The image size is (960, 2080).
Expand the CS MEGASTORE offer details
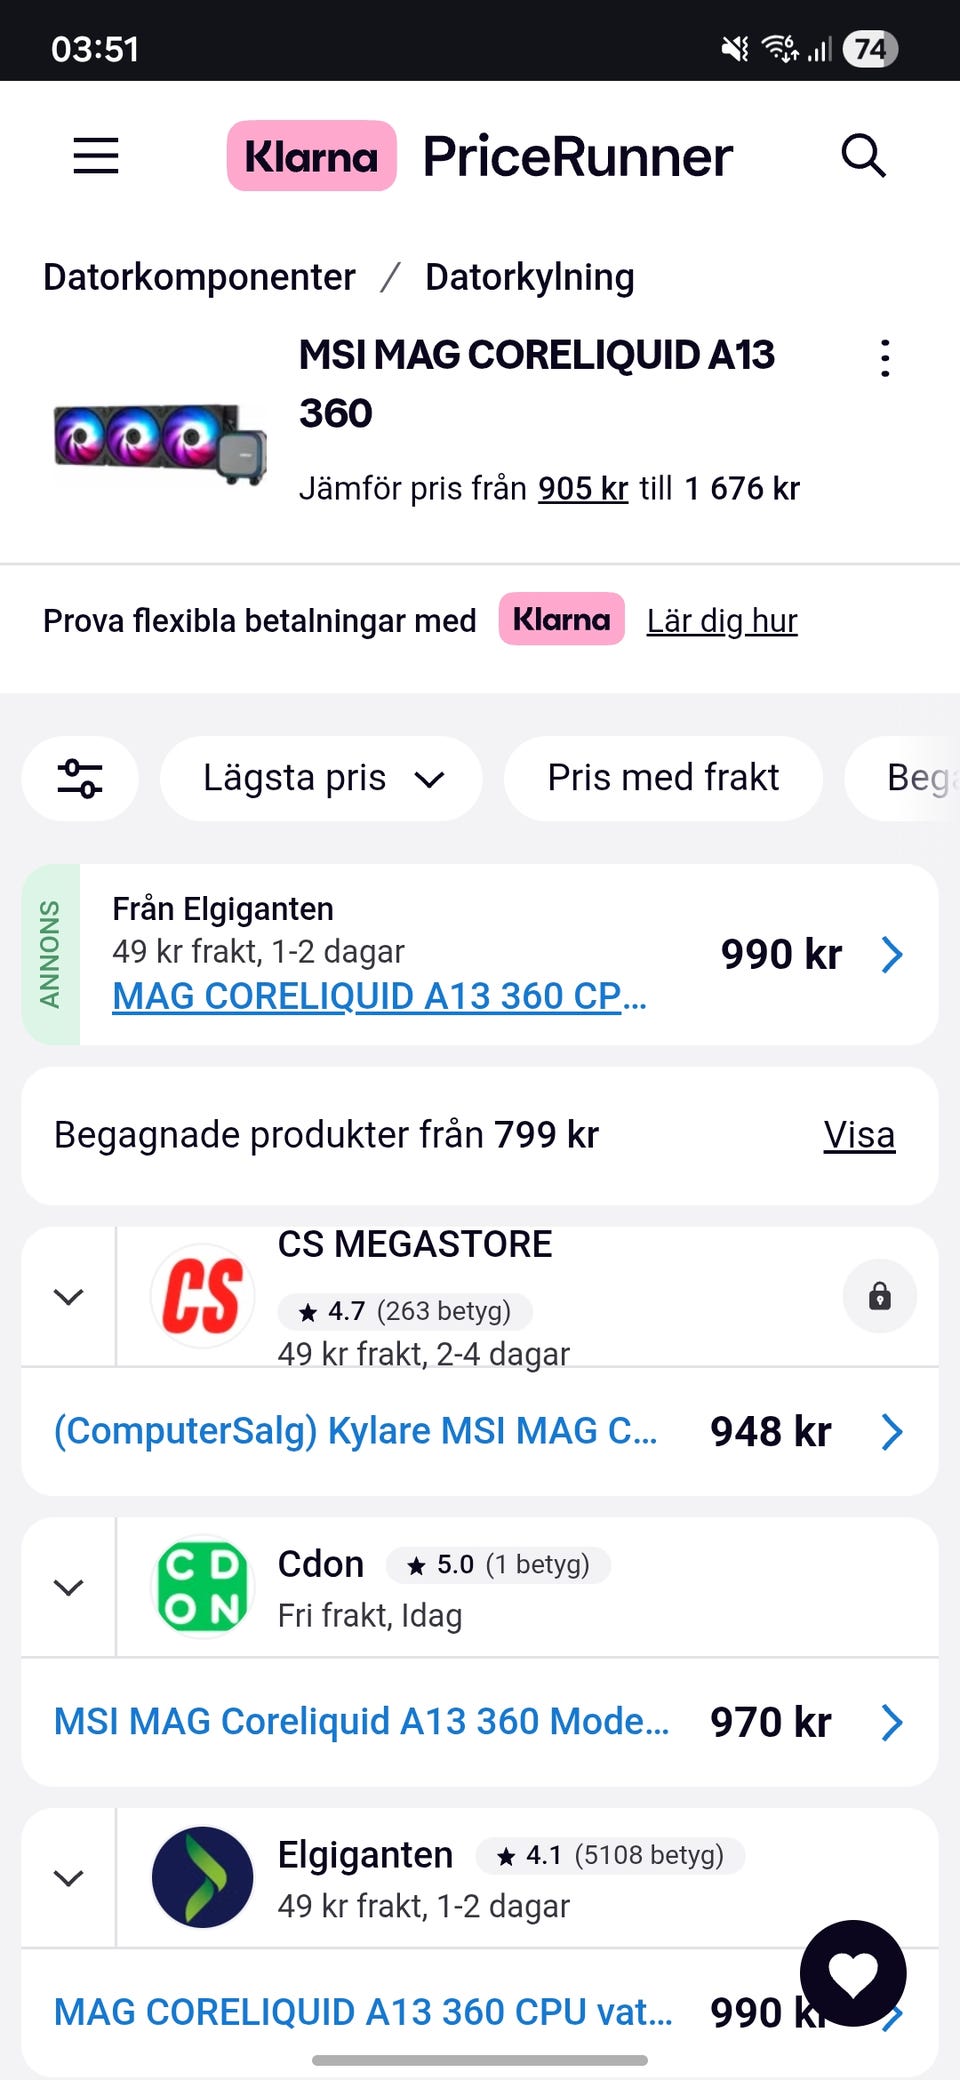point(68,1297)
